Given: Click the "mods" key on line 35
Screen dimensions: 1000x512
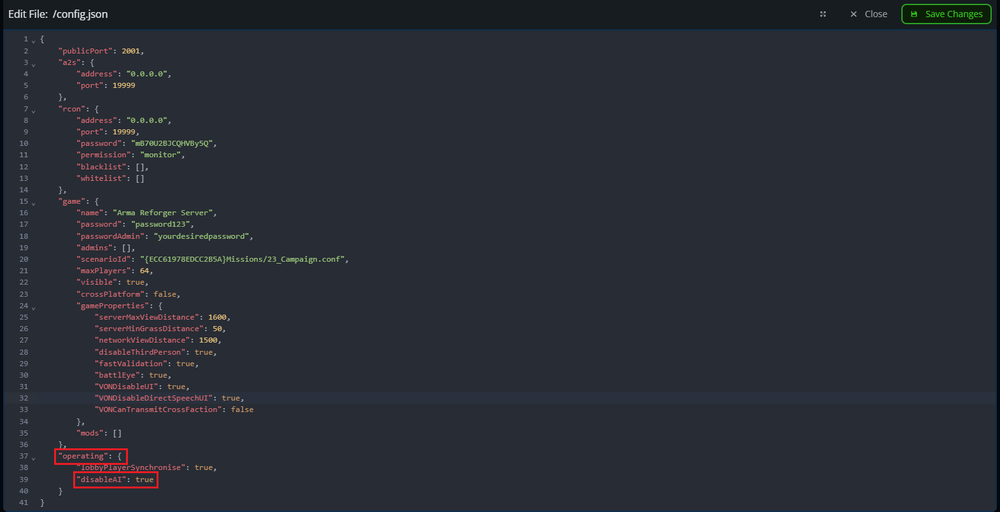Looking at the screenshot, I should tap(89, 433).
